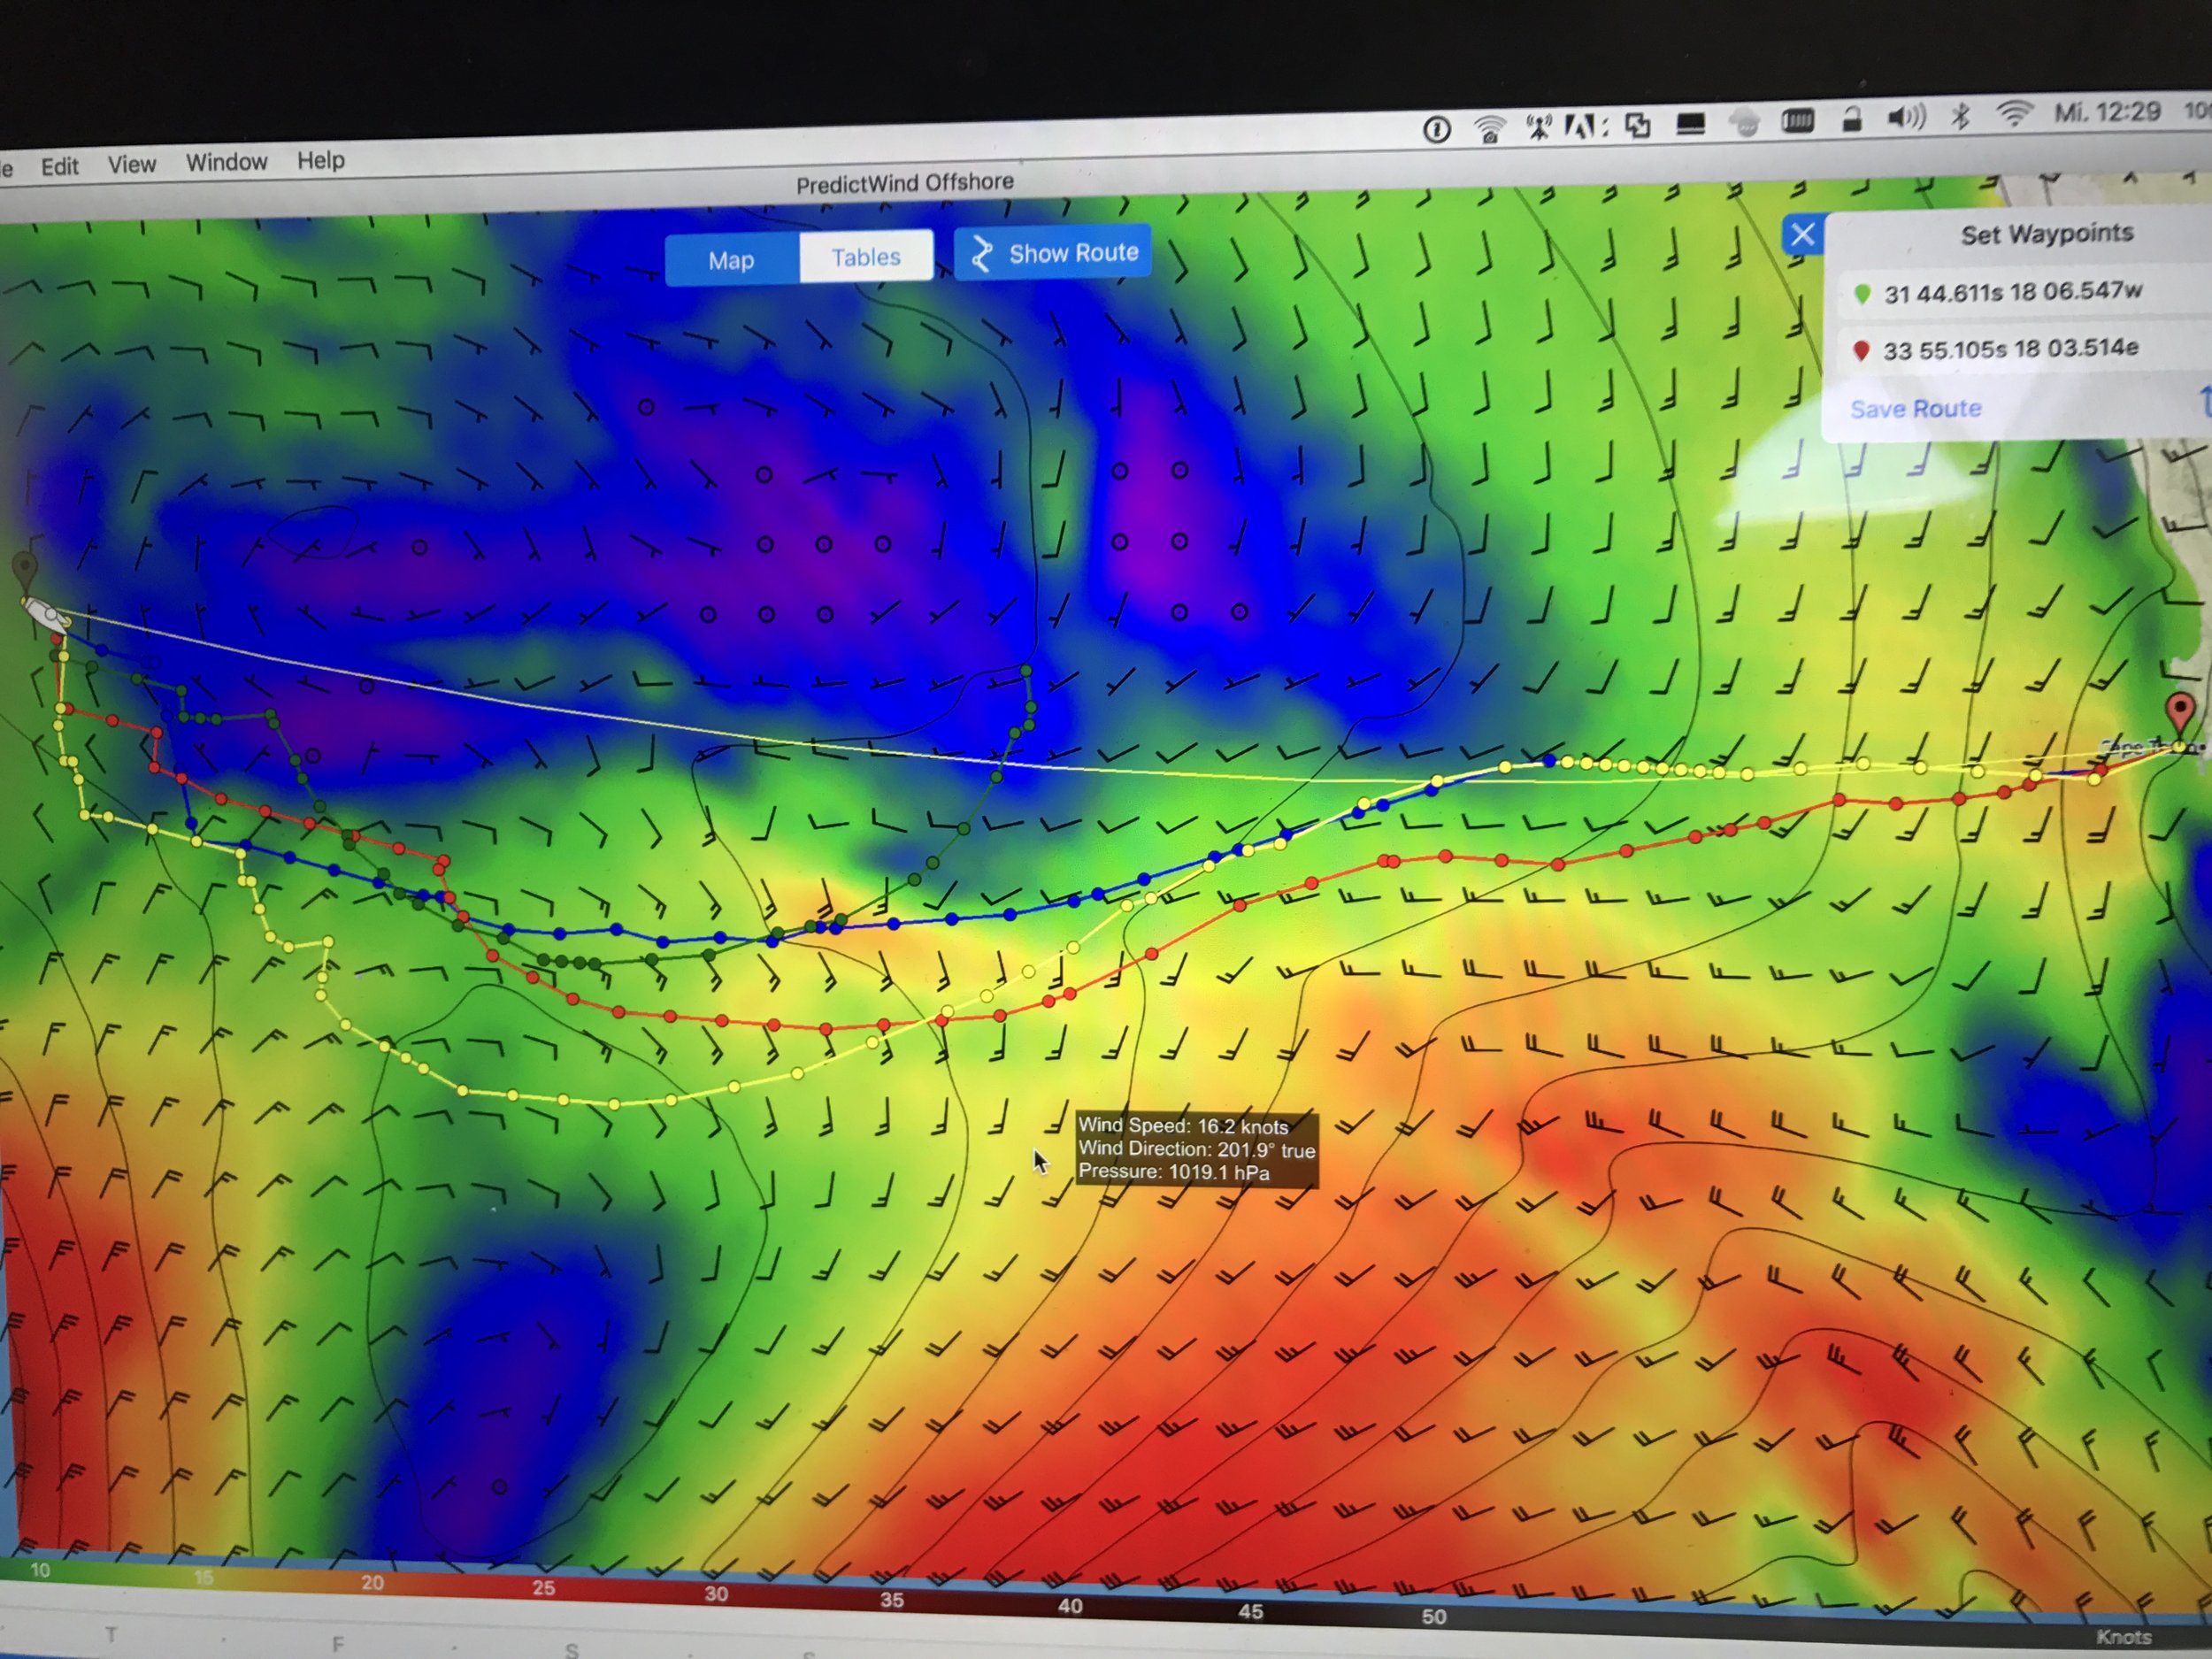Open the volume speaker menu
This screenshot has height=1659, width=2212.
[1905, 118]
